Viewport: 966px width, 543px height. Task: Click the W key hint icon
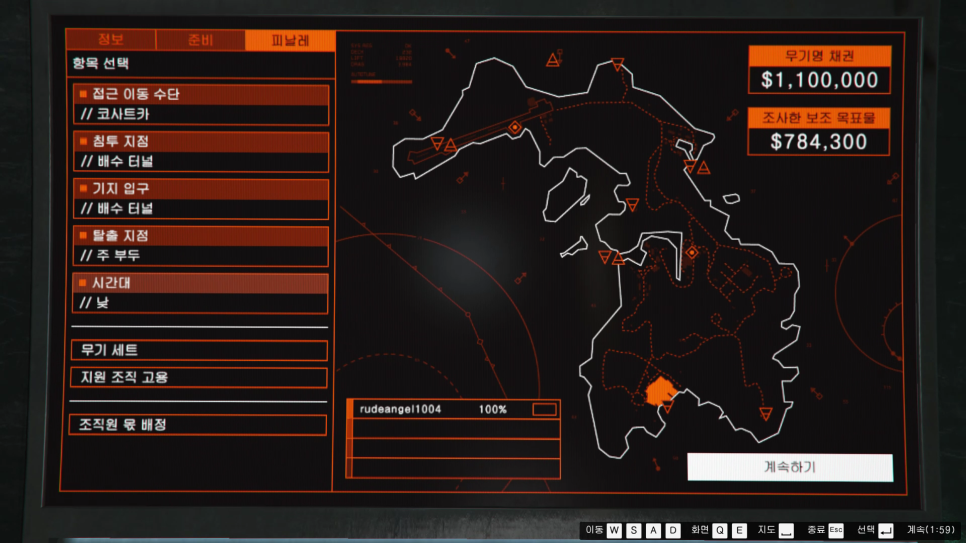coord(614,530)
